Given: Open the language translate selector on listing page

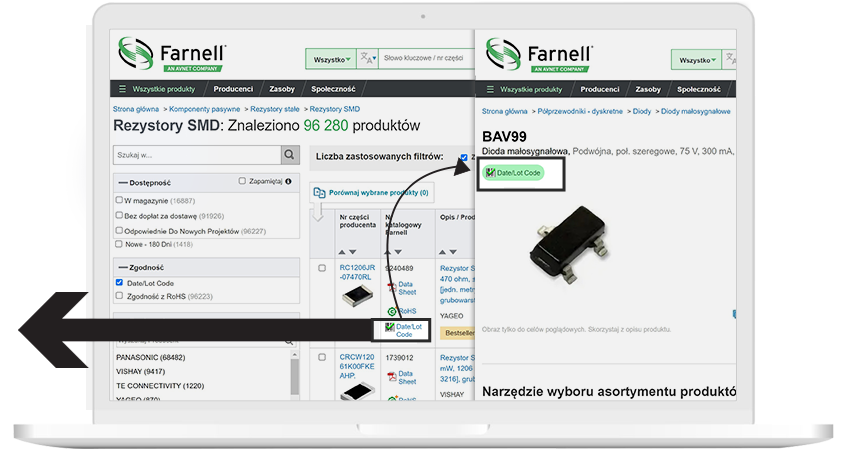Looking at the screenshot, I should pyautogui.click(x=368, y=59).
